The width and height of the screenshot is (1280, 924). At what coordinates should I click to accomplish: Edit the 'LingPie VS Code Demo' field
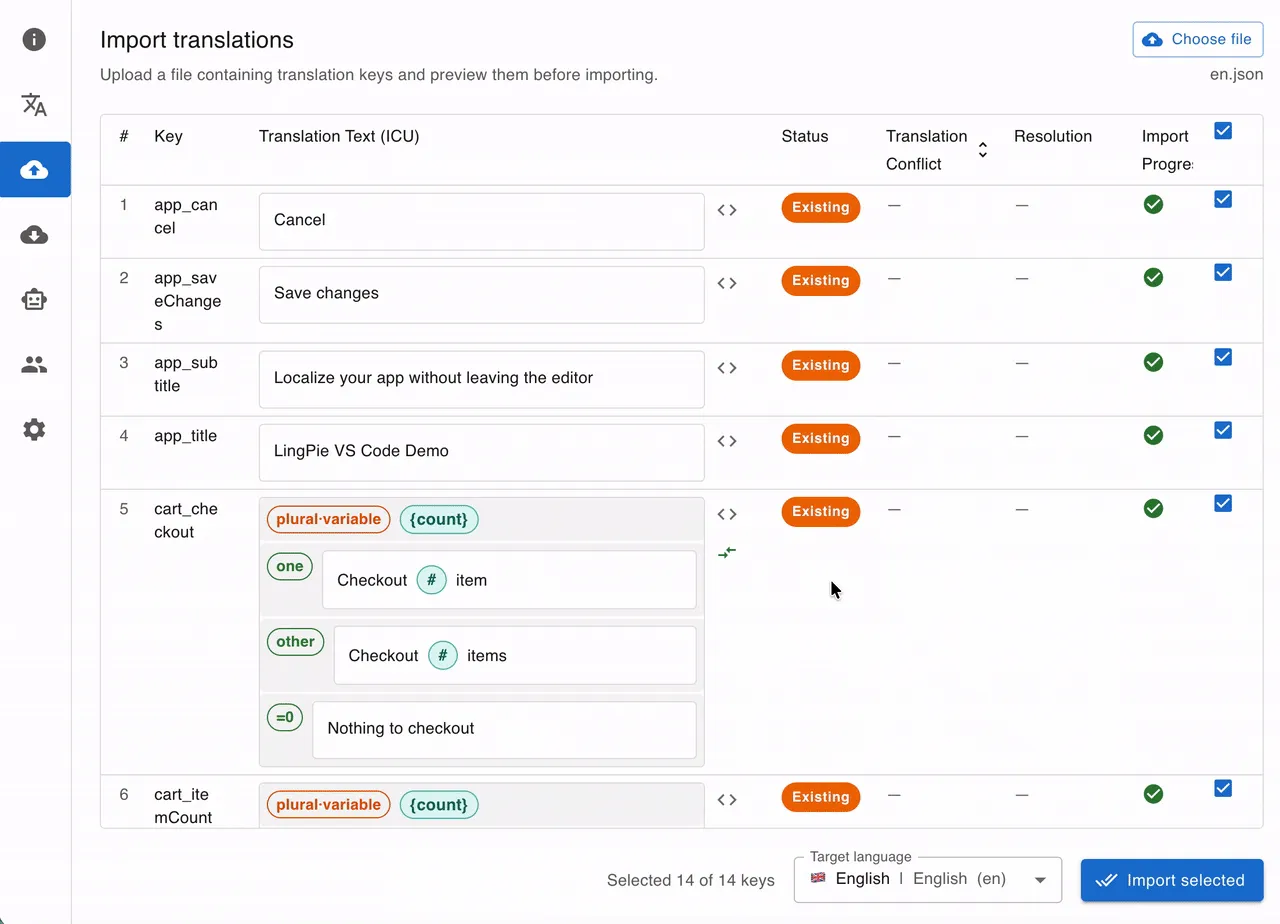pos(481,452)
